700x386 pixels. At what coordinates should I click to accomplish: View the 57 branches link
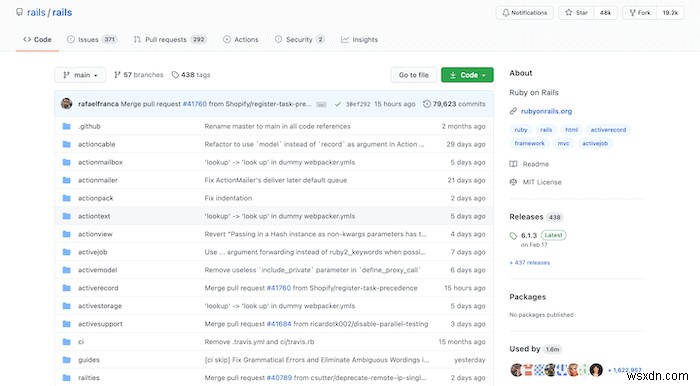tap(139, 75)
